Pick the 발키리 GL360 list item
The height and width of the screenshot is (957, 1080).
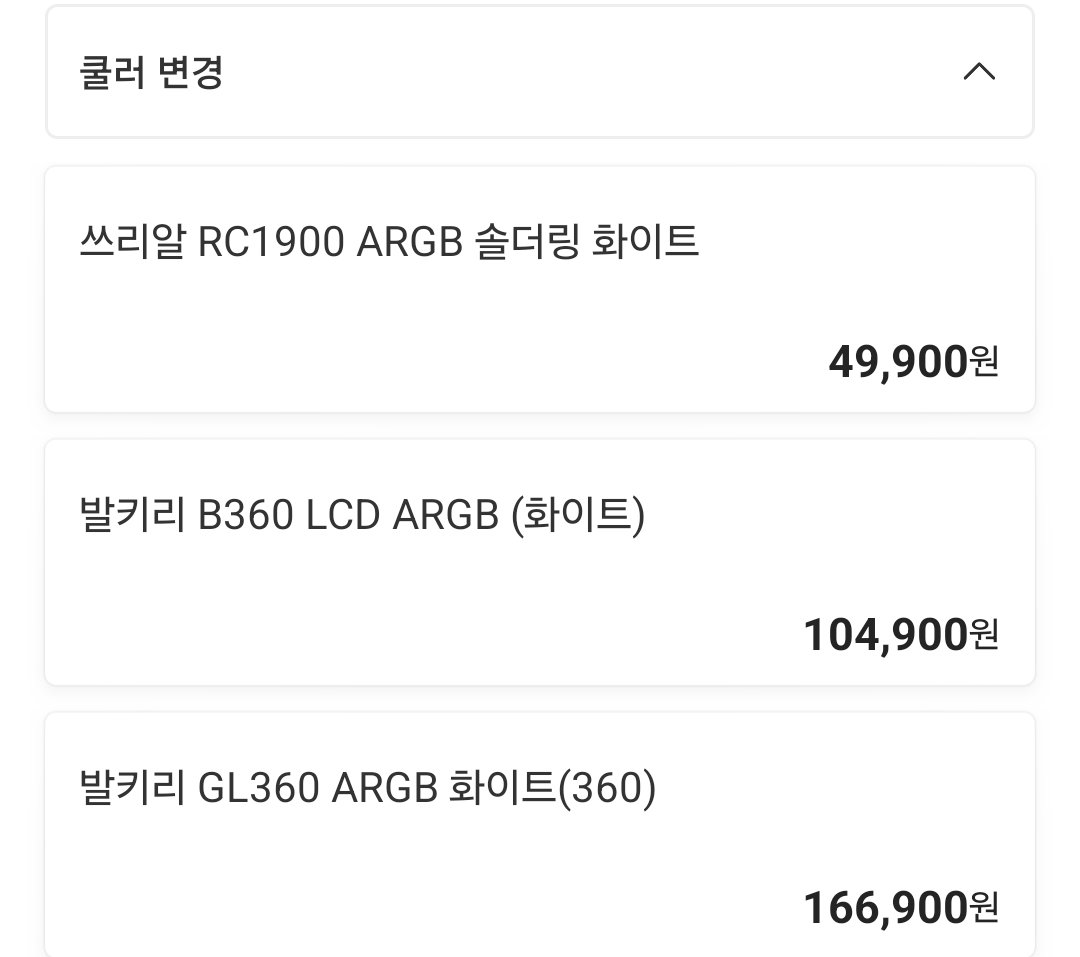[540, 834]
